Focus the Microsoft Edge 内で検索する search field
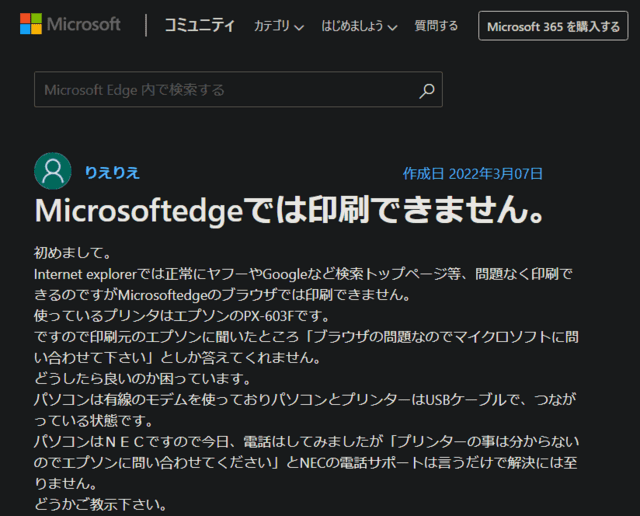This screenshot has height=516, width=640. click(238, 89)
